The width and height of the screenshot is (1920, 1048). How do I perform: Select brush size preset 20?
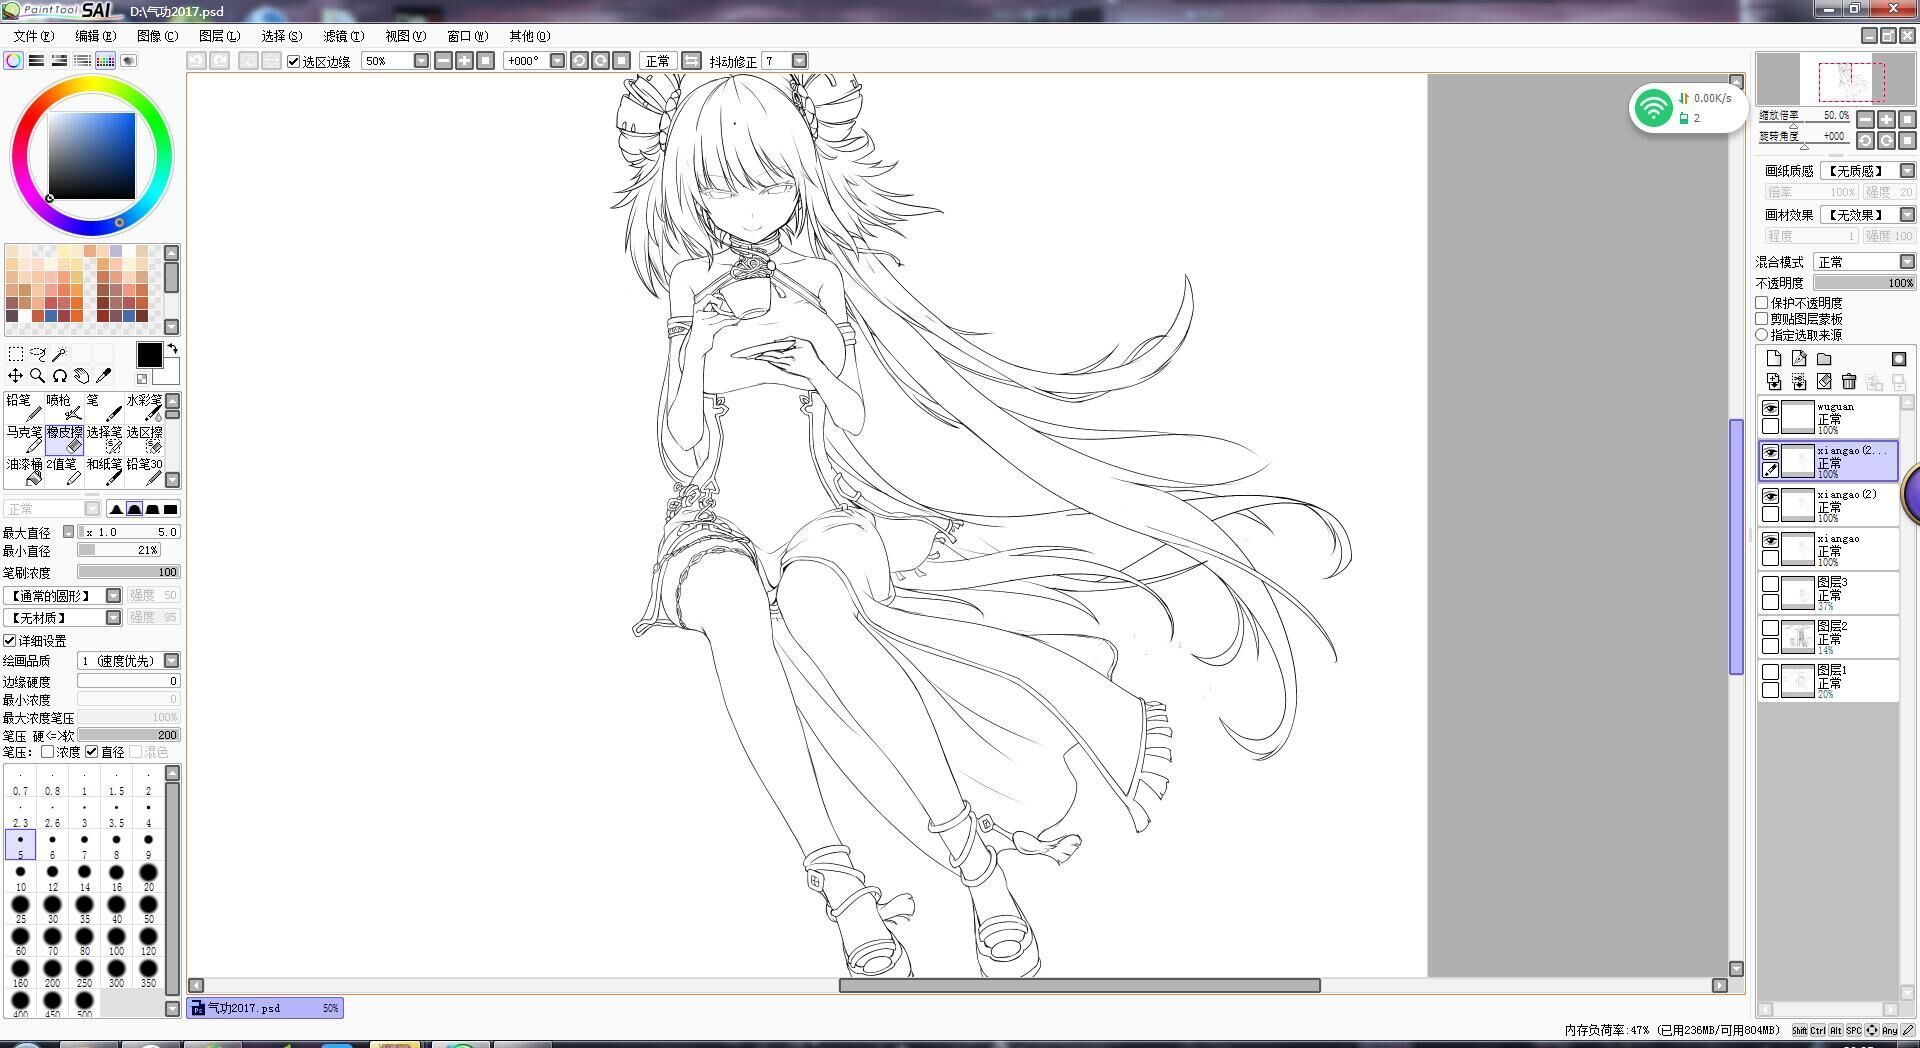[148, 878]
